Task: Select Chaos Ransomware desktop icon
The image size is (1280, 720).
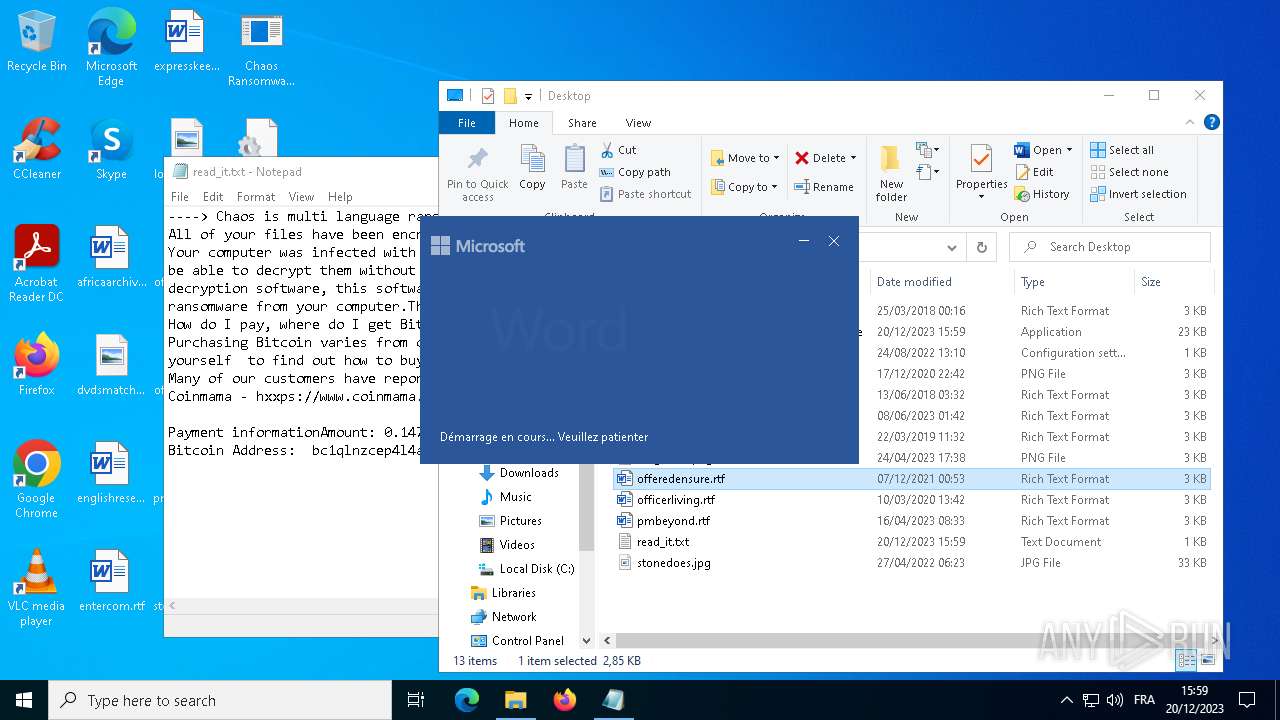Action: 261,49
